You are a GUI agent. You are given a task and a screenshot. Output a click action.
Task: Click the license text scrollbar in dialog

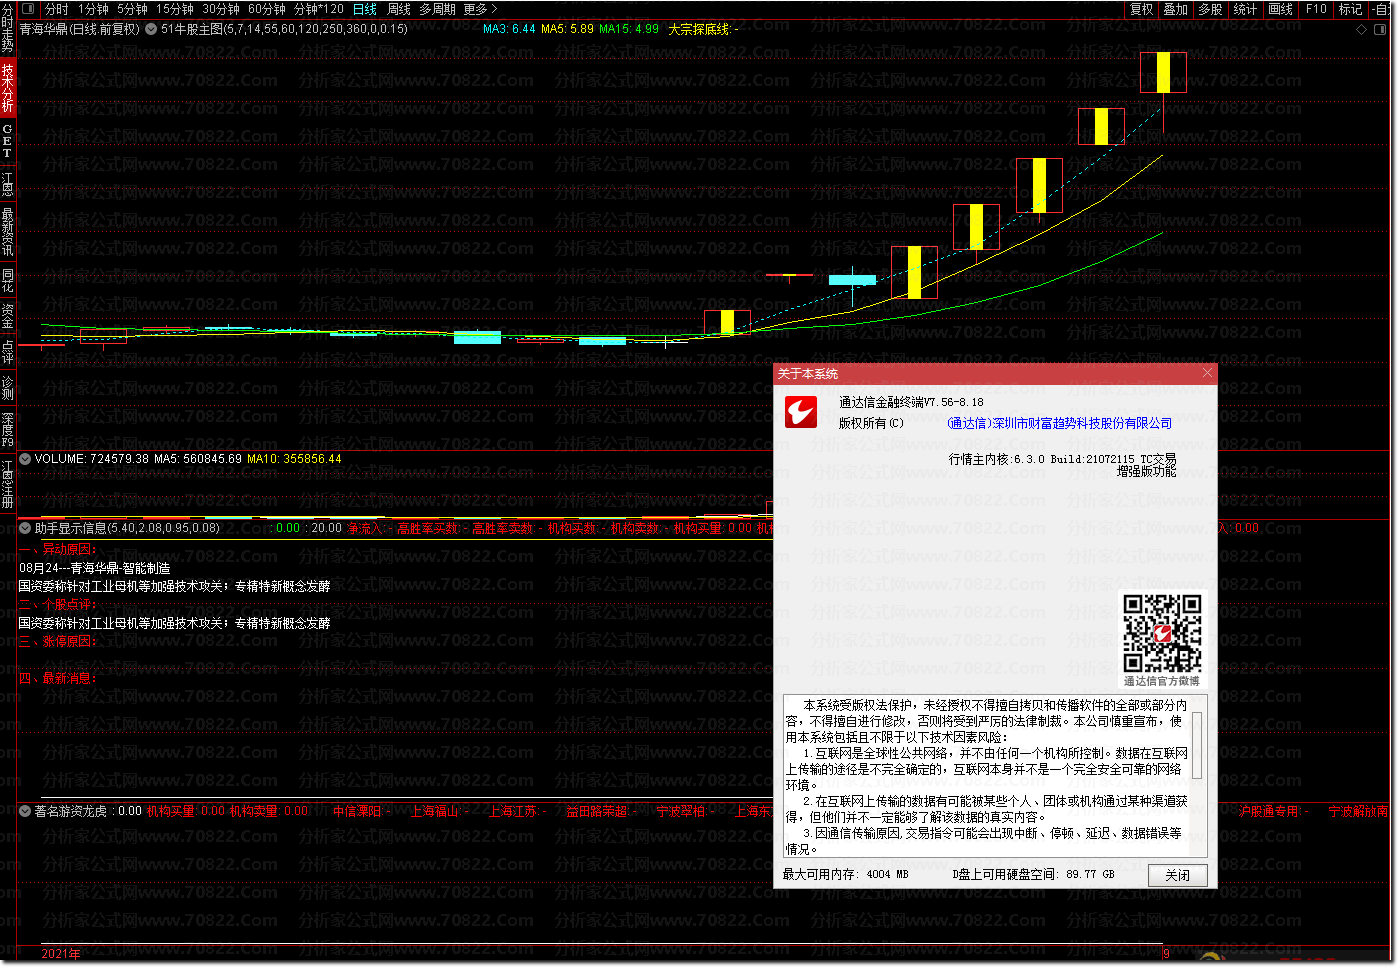pyautogui.click(x=1197, y=745)
